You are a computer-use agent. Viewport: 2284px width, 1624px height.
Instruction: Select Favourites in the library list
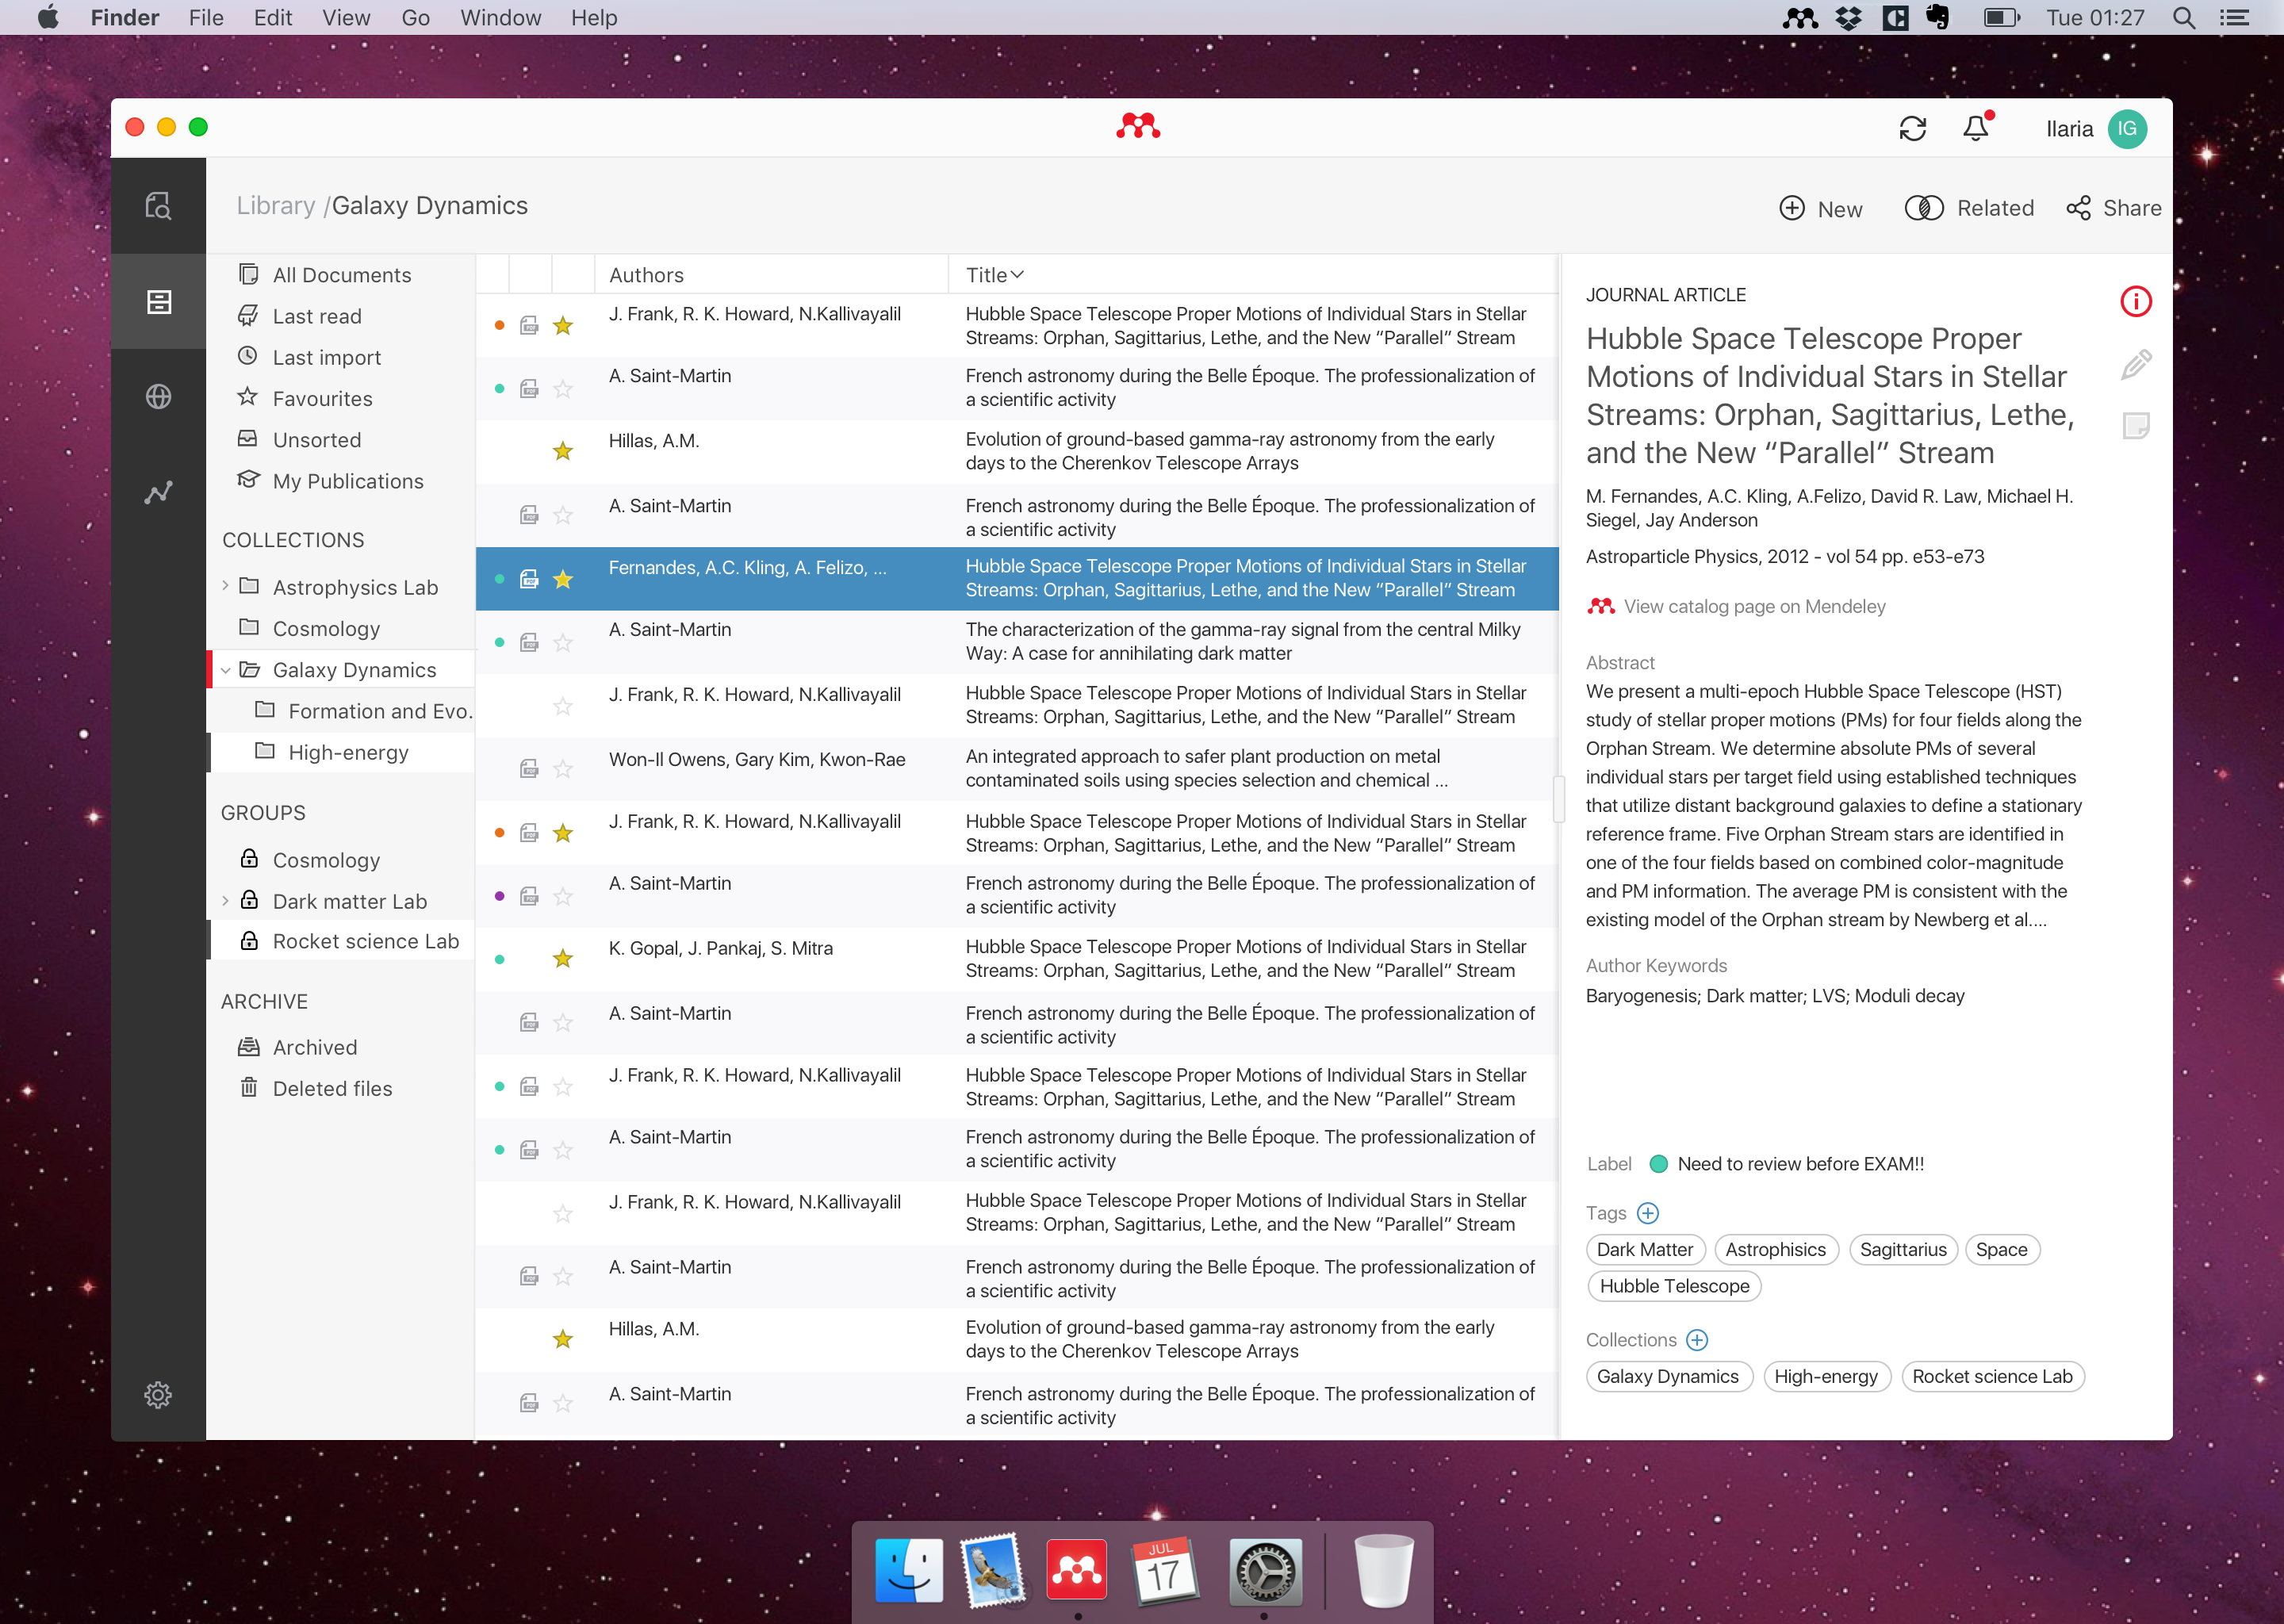pyautogui.click(x=322, y=399)
